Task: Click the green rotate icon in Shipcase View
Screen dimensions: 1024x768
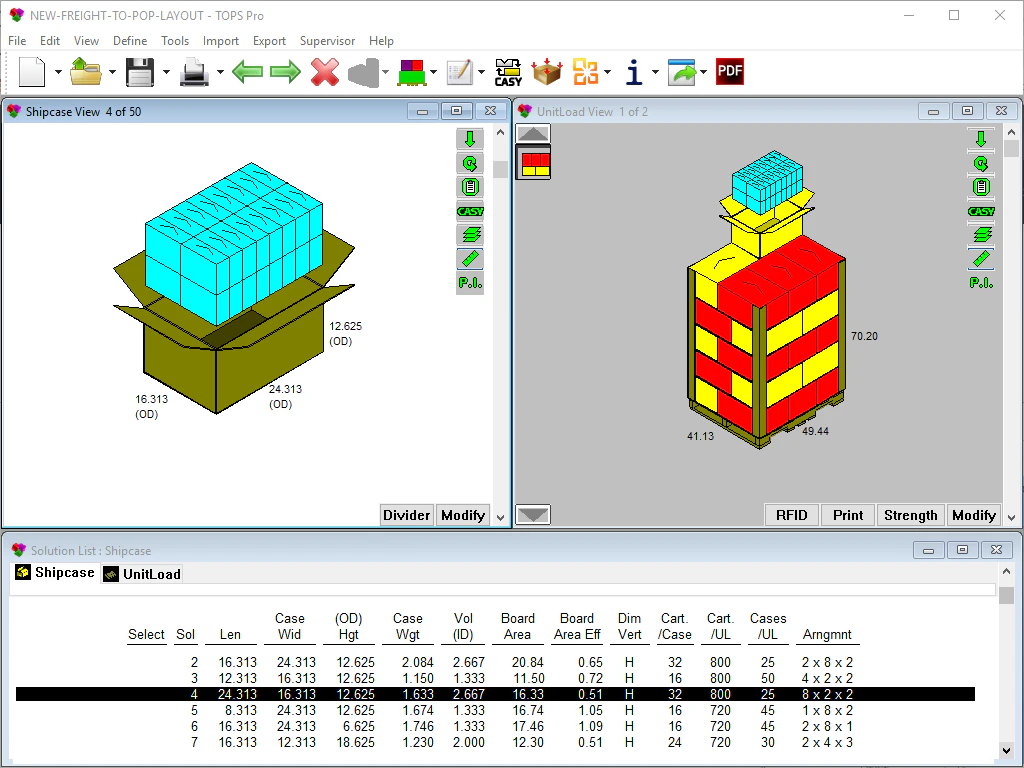Action: click(x=470, y=163)
